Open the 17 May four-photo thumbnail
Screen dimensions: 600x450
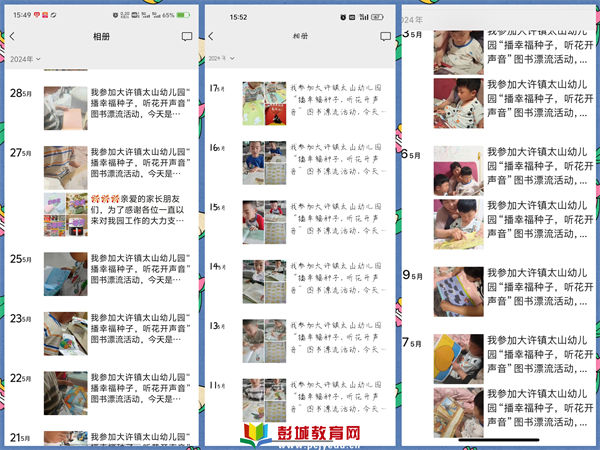point(264,103)
